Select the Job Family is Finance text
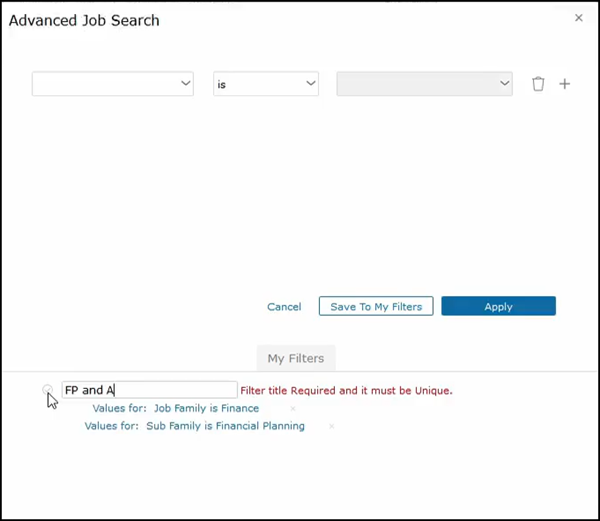 (206, 408)
